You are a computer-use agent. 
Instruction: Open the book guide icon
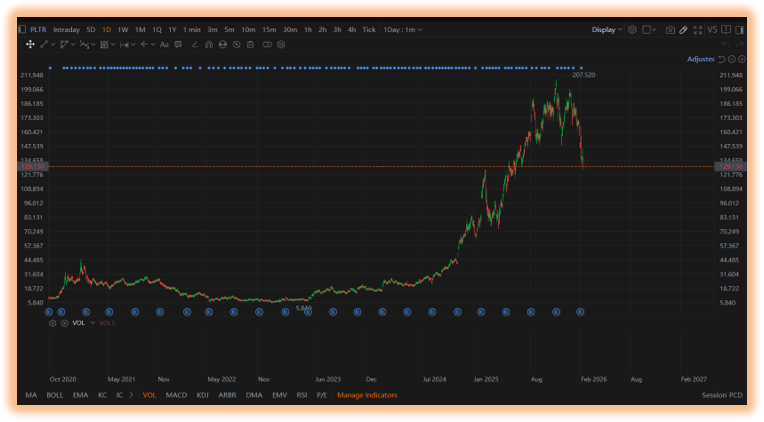tap(726, 30)
